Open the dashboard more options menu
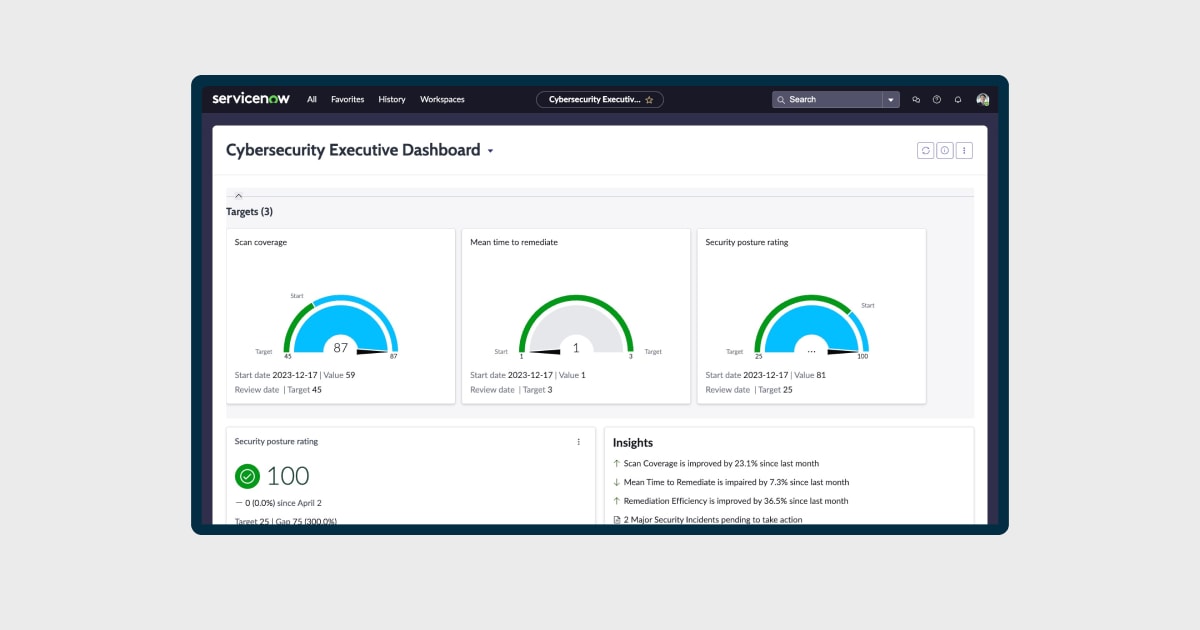 (964, 150)
